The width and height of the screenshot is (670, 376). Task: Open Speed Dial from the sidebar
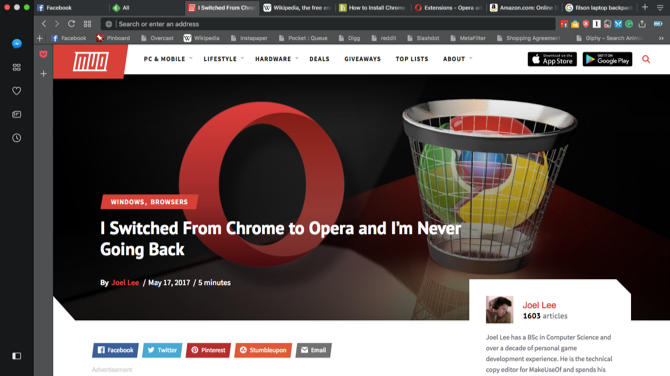pyautogui.click(x=17, y=67)
